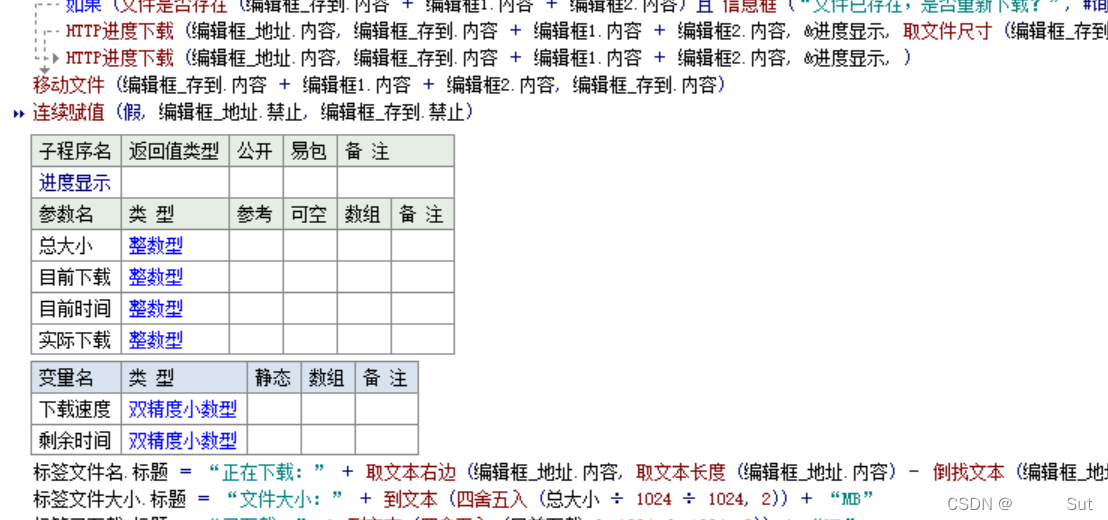The height and width of the screenshot is (520, 1108).
Task: Select the 子程序名 header cell
Action: [76, 150]
